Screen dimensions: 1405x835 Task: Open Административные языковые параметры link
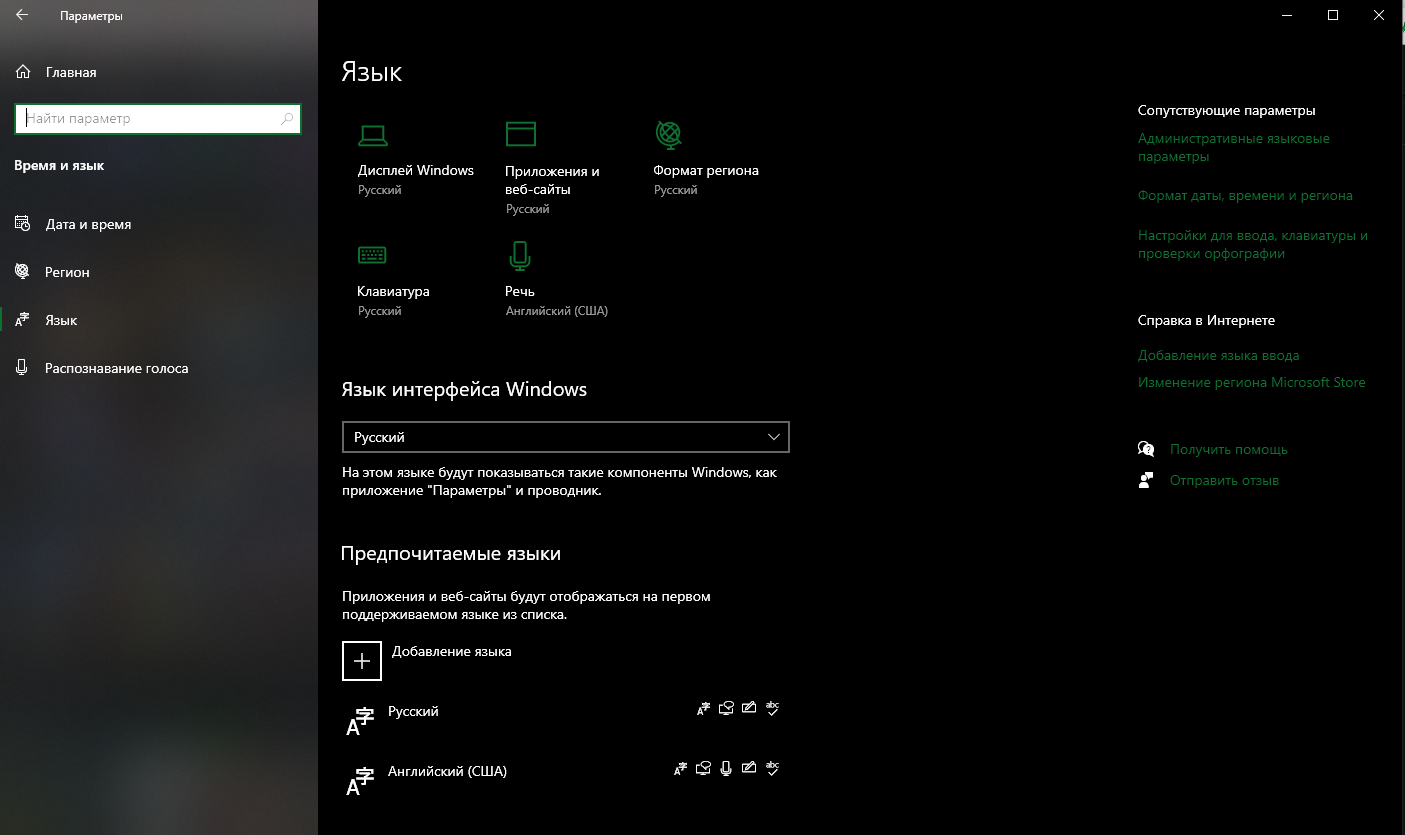tap(1234, 148)
